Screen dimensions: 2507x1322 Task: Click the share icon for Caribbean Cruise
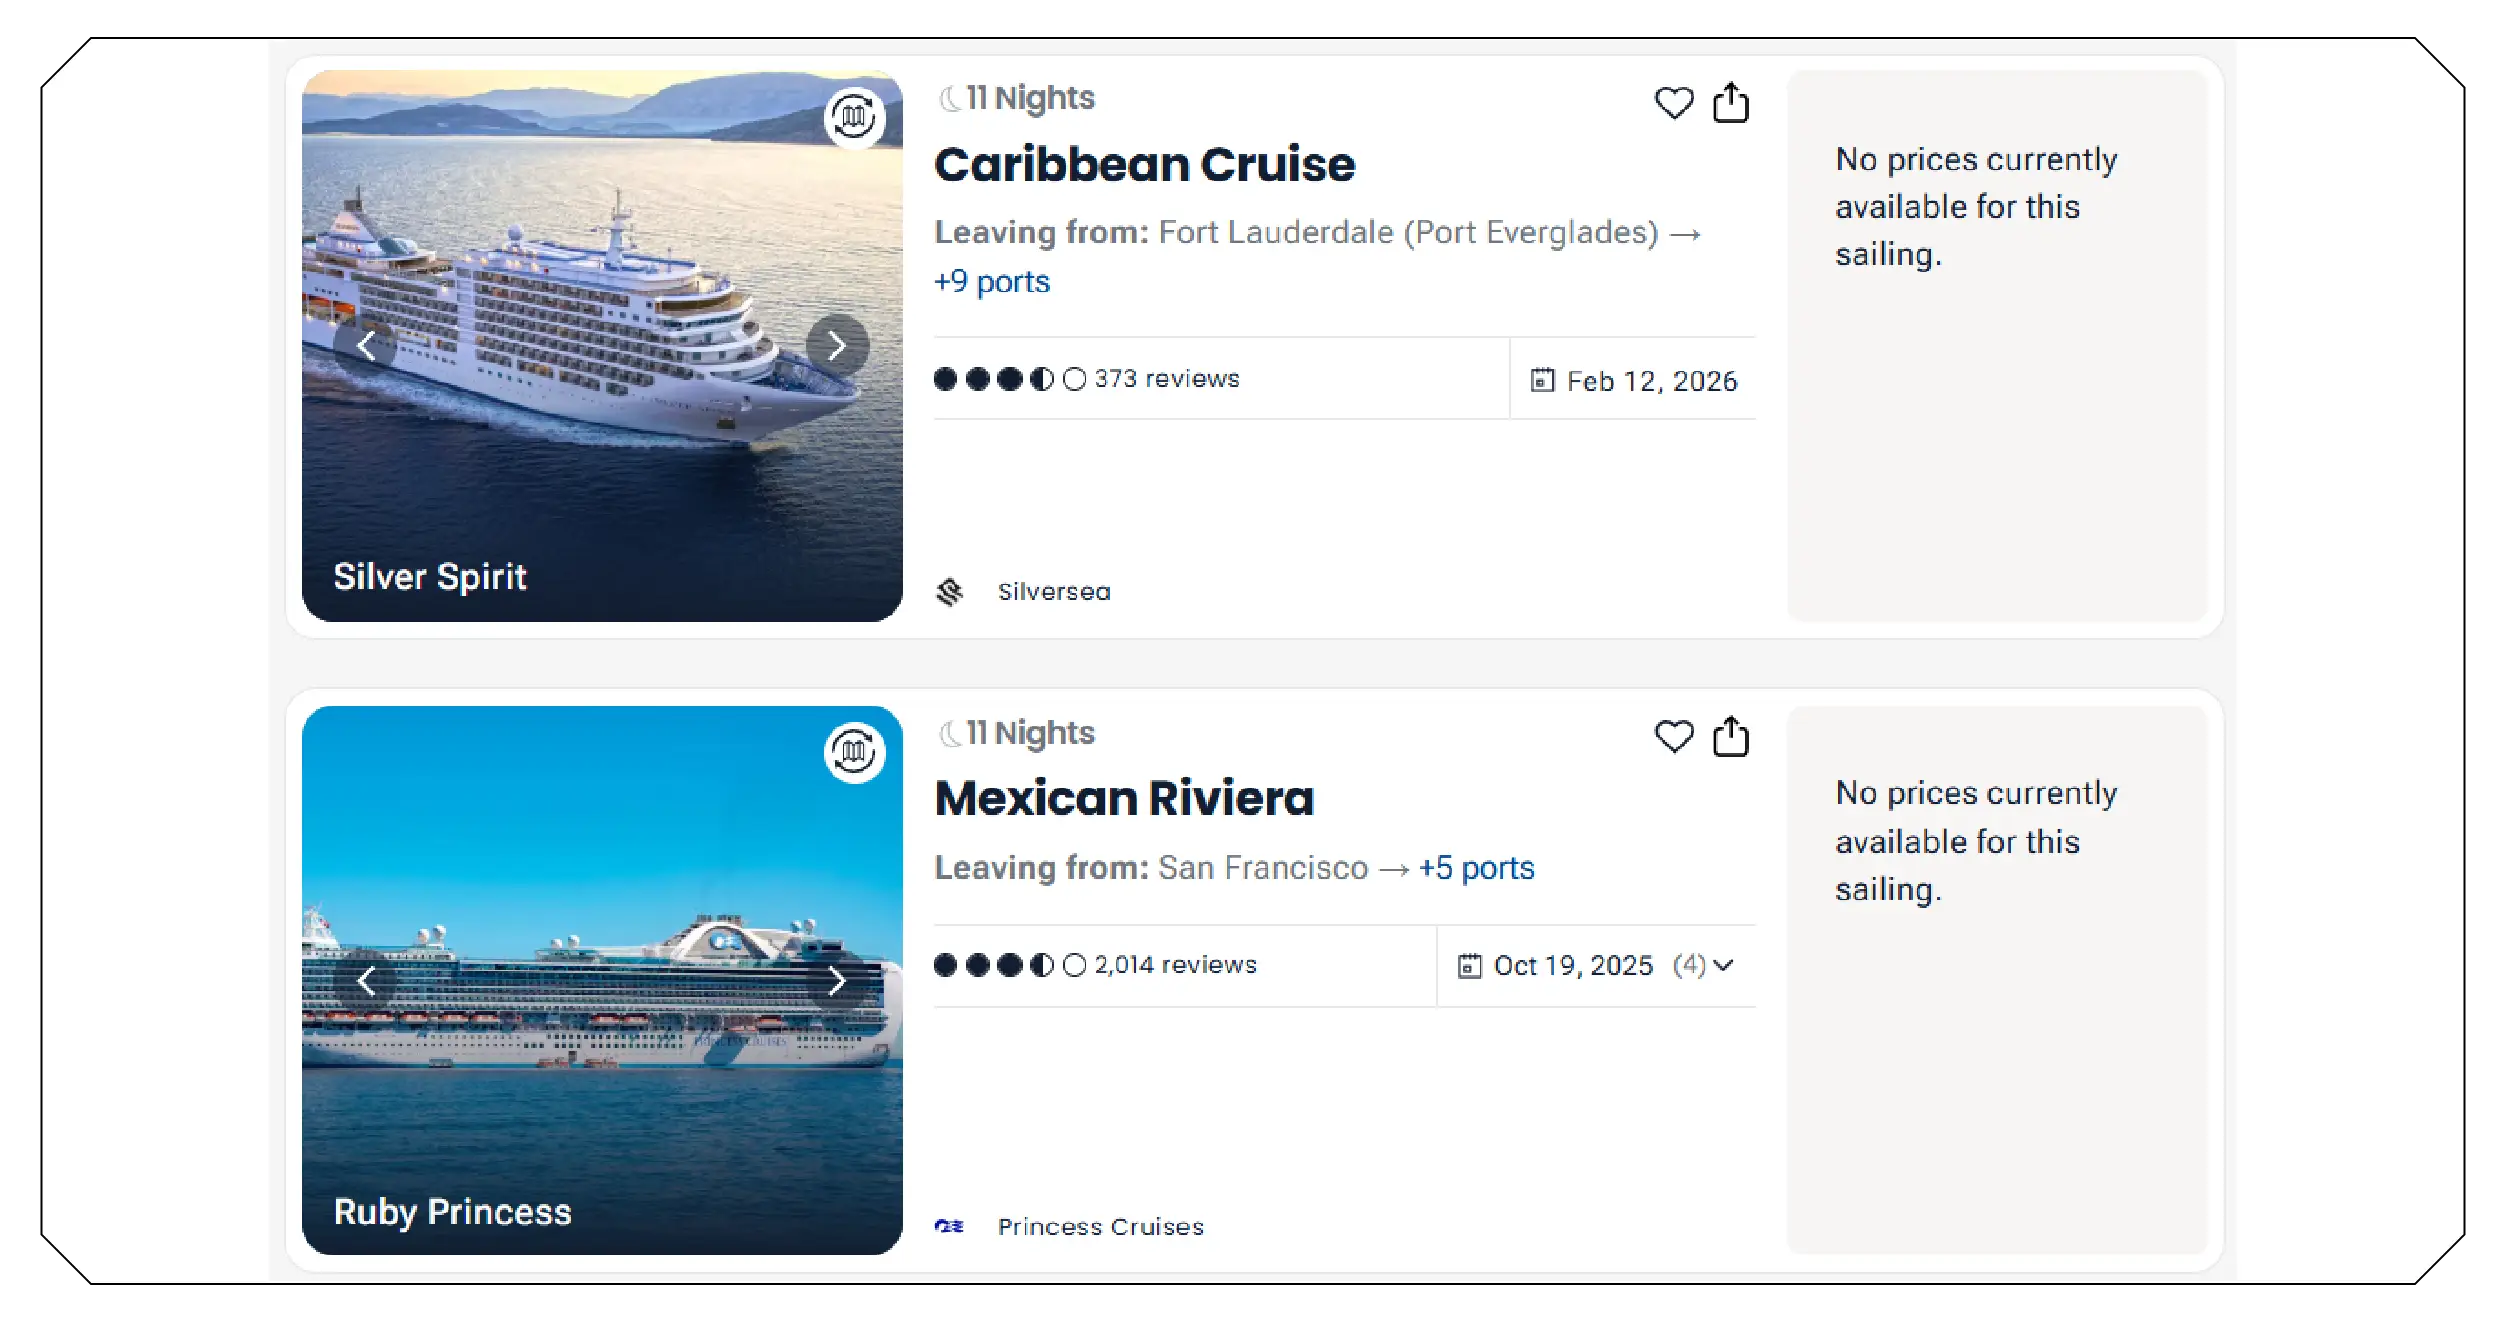[1733, 102]
